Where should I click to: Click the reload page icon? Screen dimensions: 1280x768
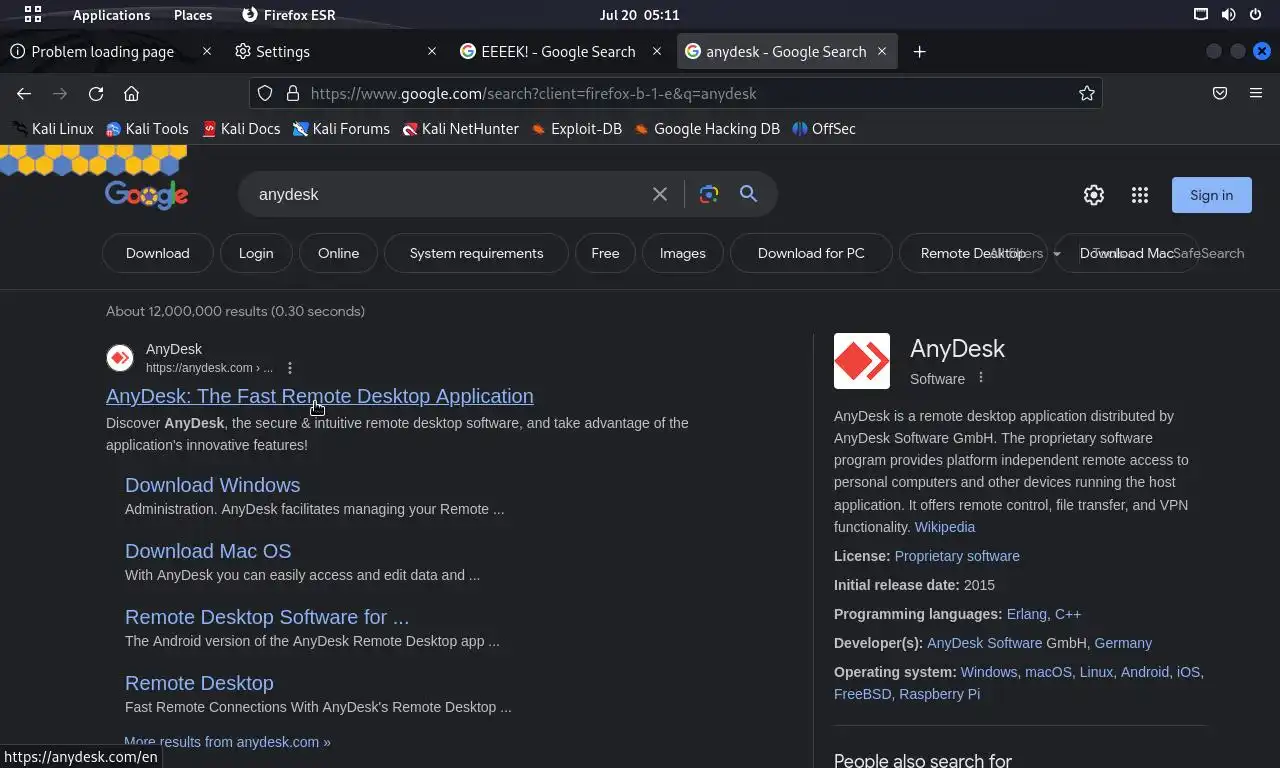96,93
